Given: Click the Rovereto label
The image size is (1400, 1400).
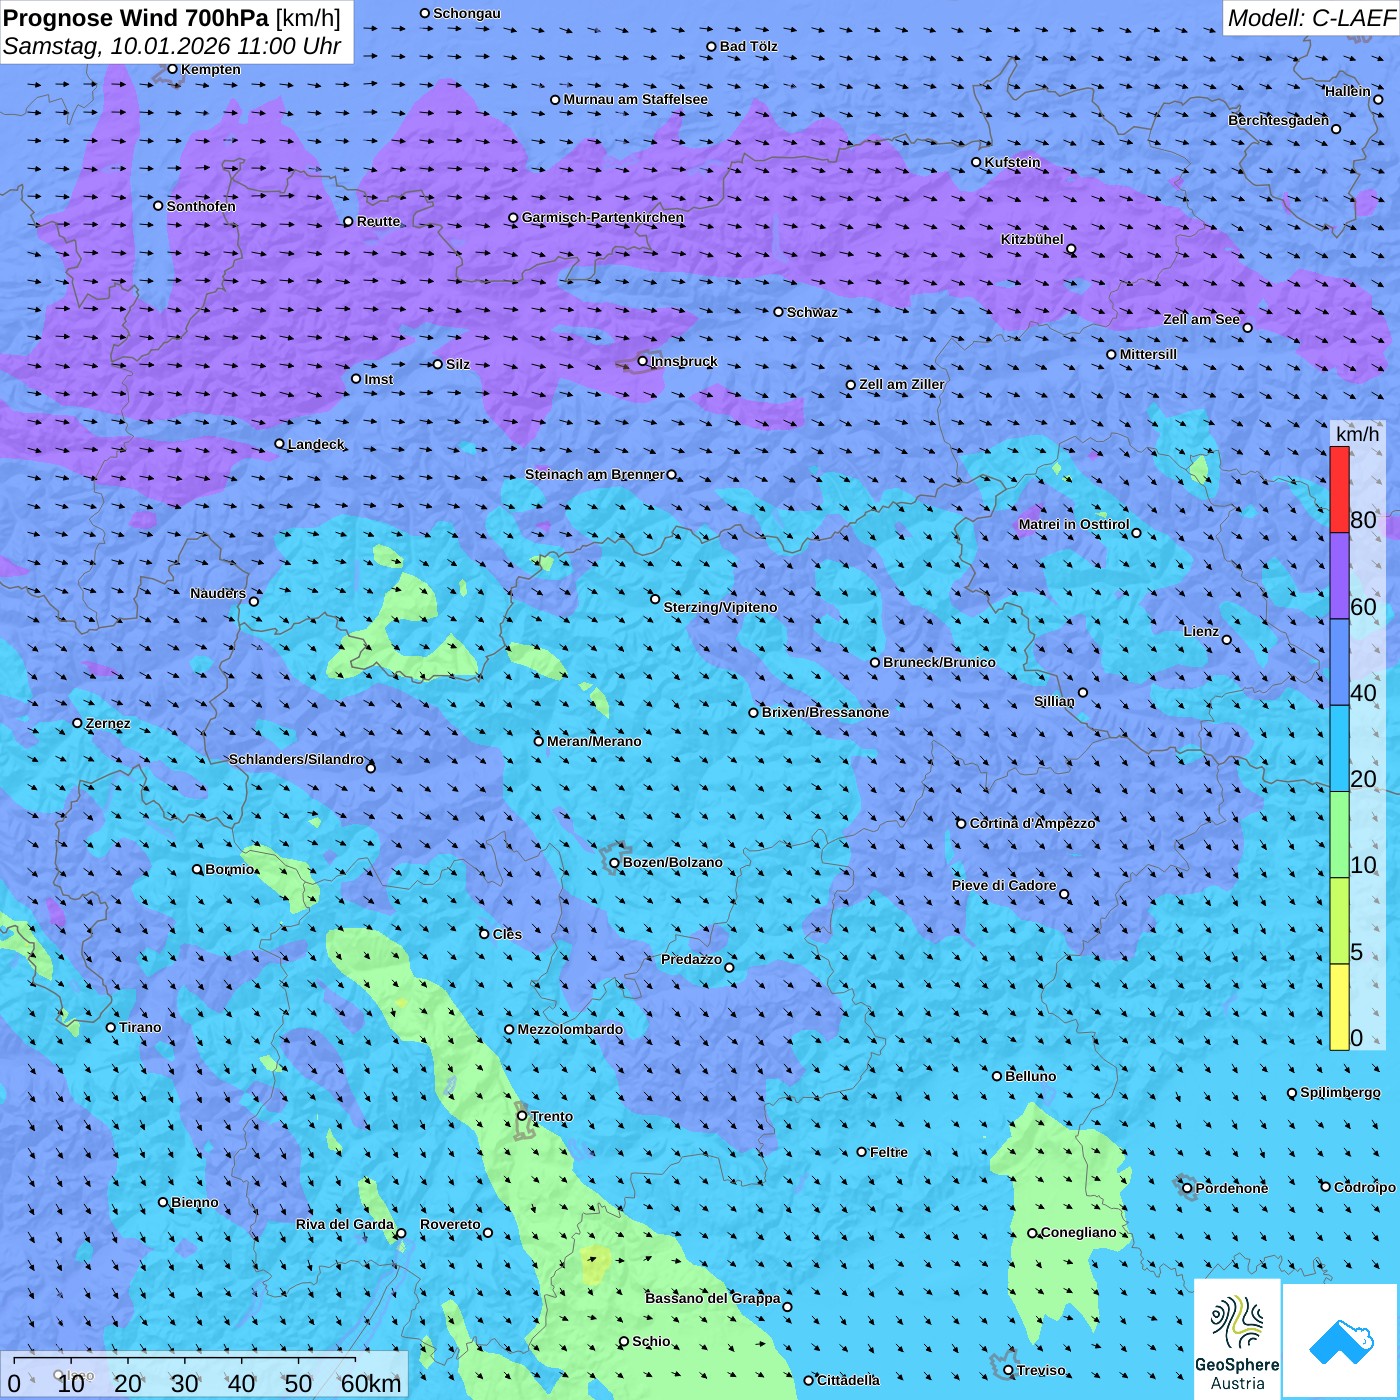Looking at the screenshot, I should (x=450, y=1224).
